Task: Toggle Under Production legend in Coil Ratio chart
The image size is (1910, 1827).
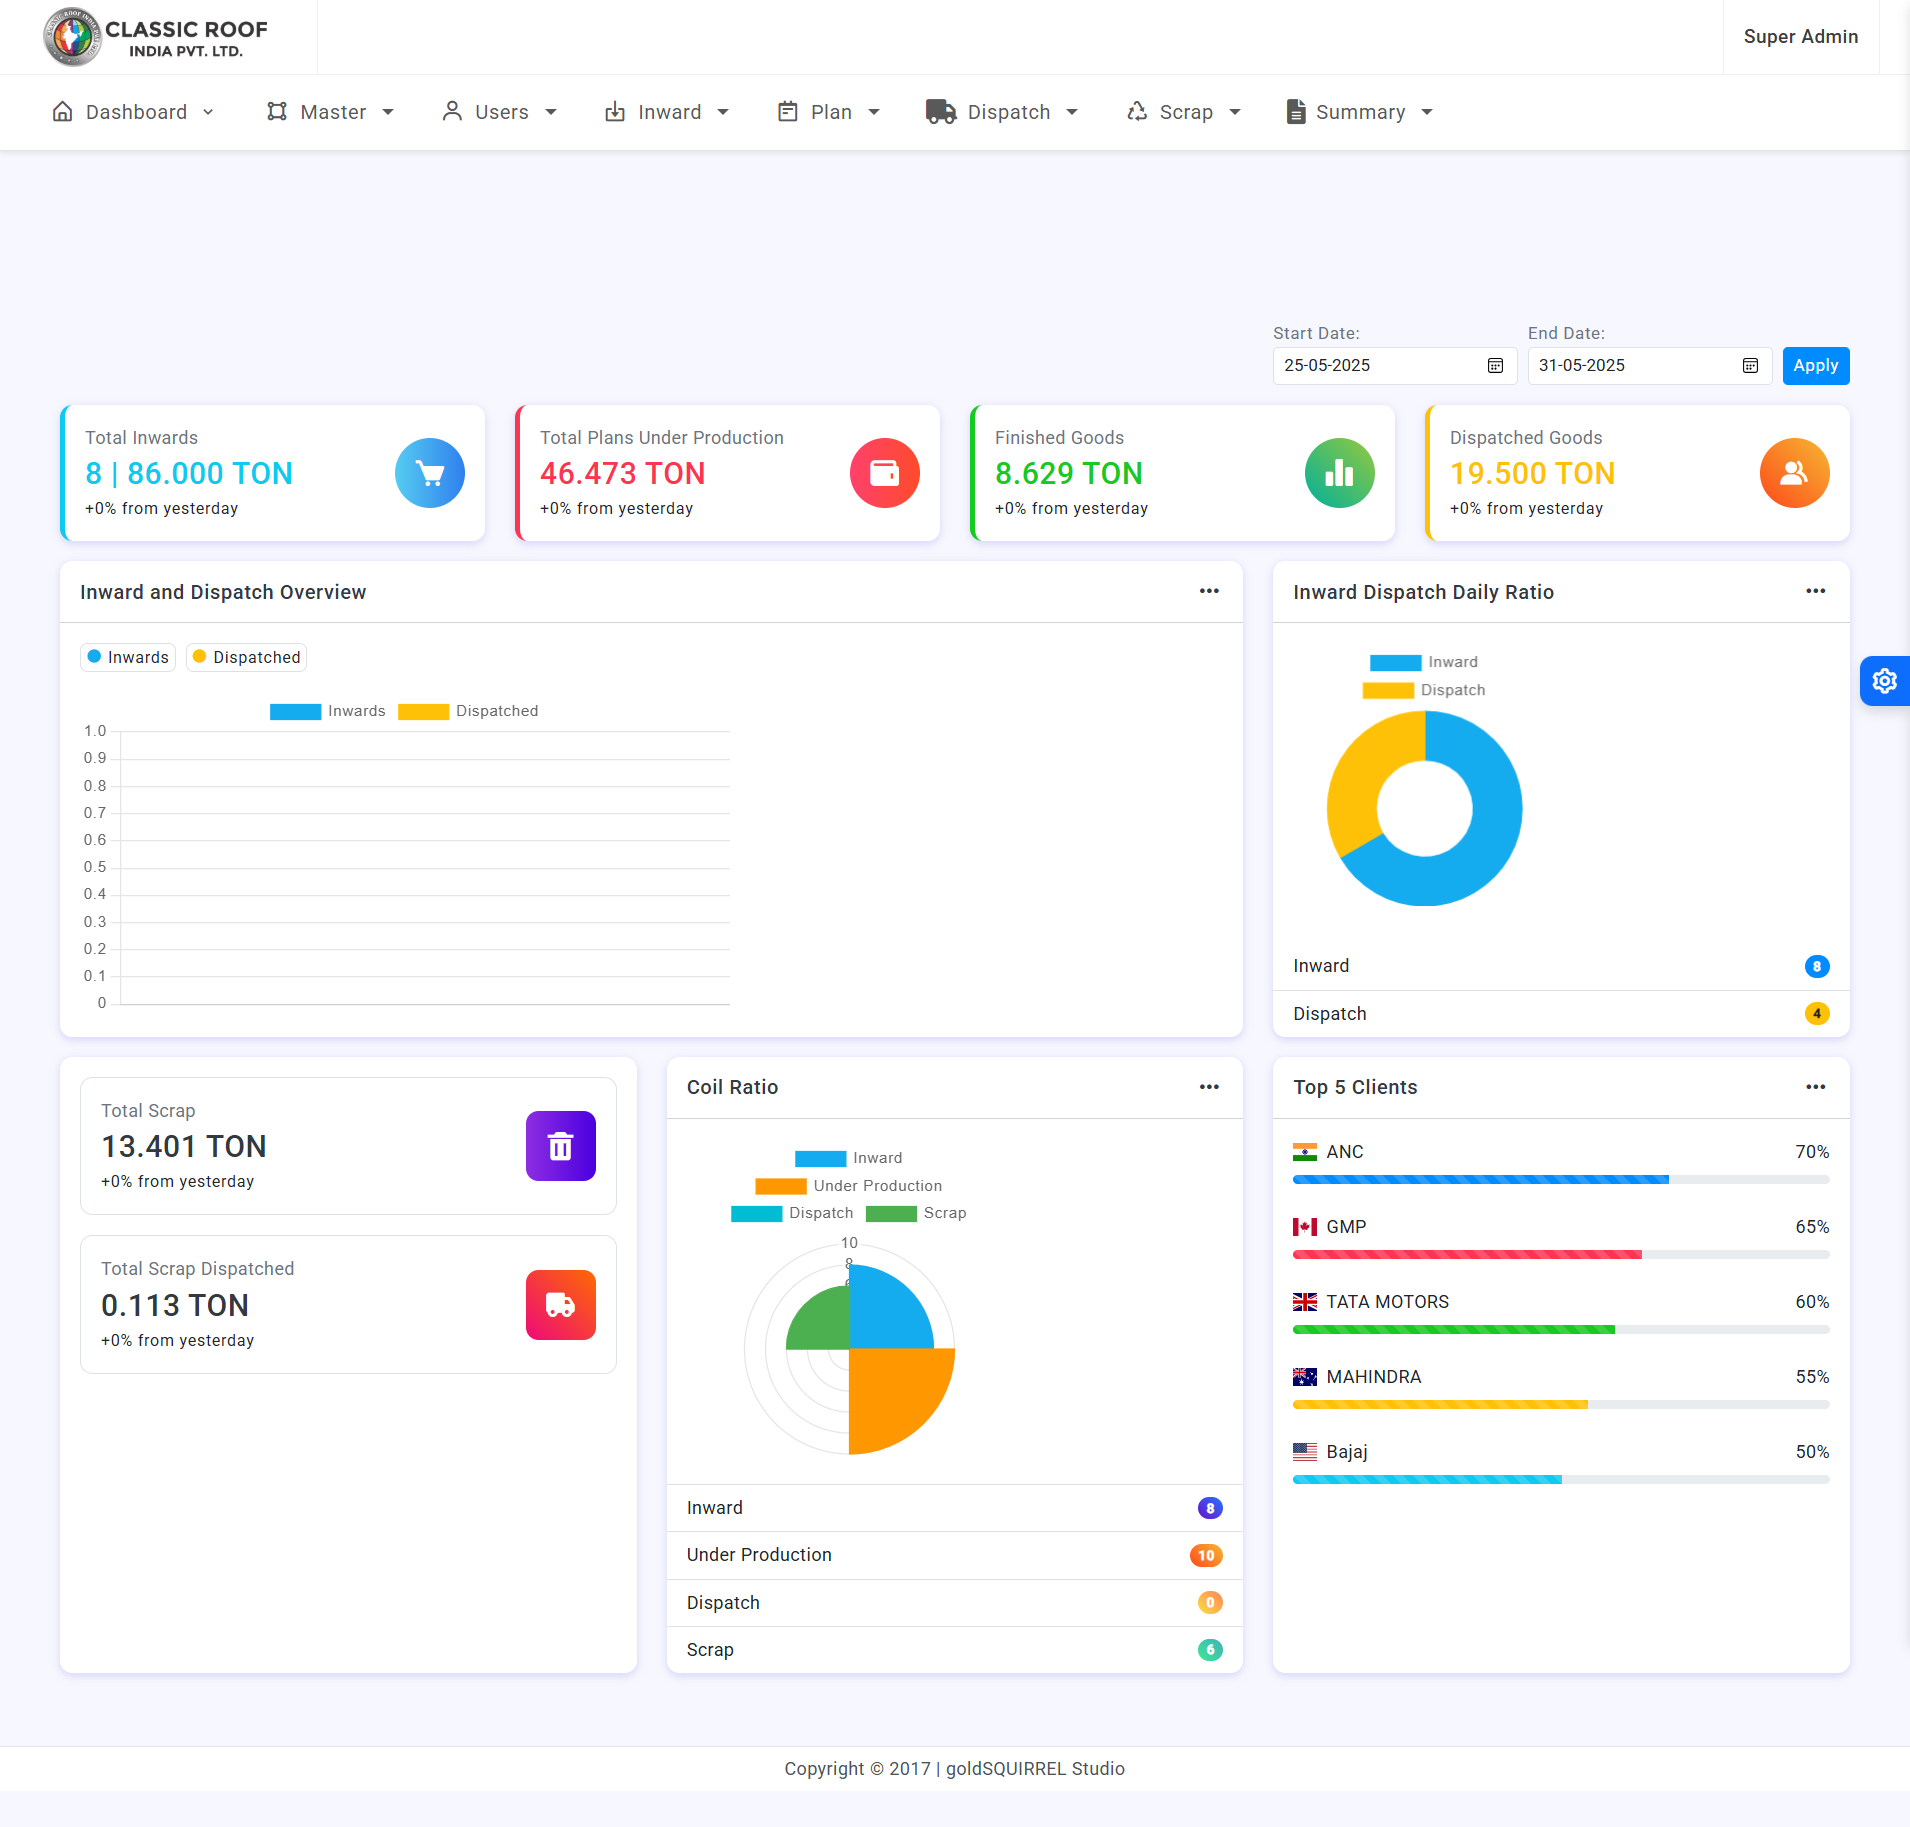Action: click(848, 1186)
